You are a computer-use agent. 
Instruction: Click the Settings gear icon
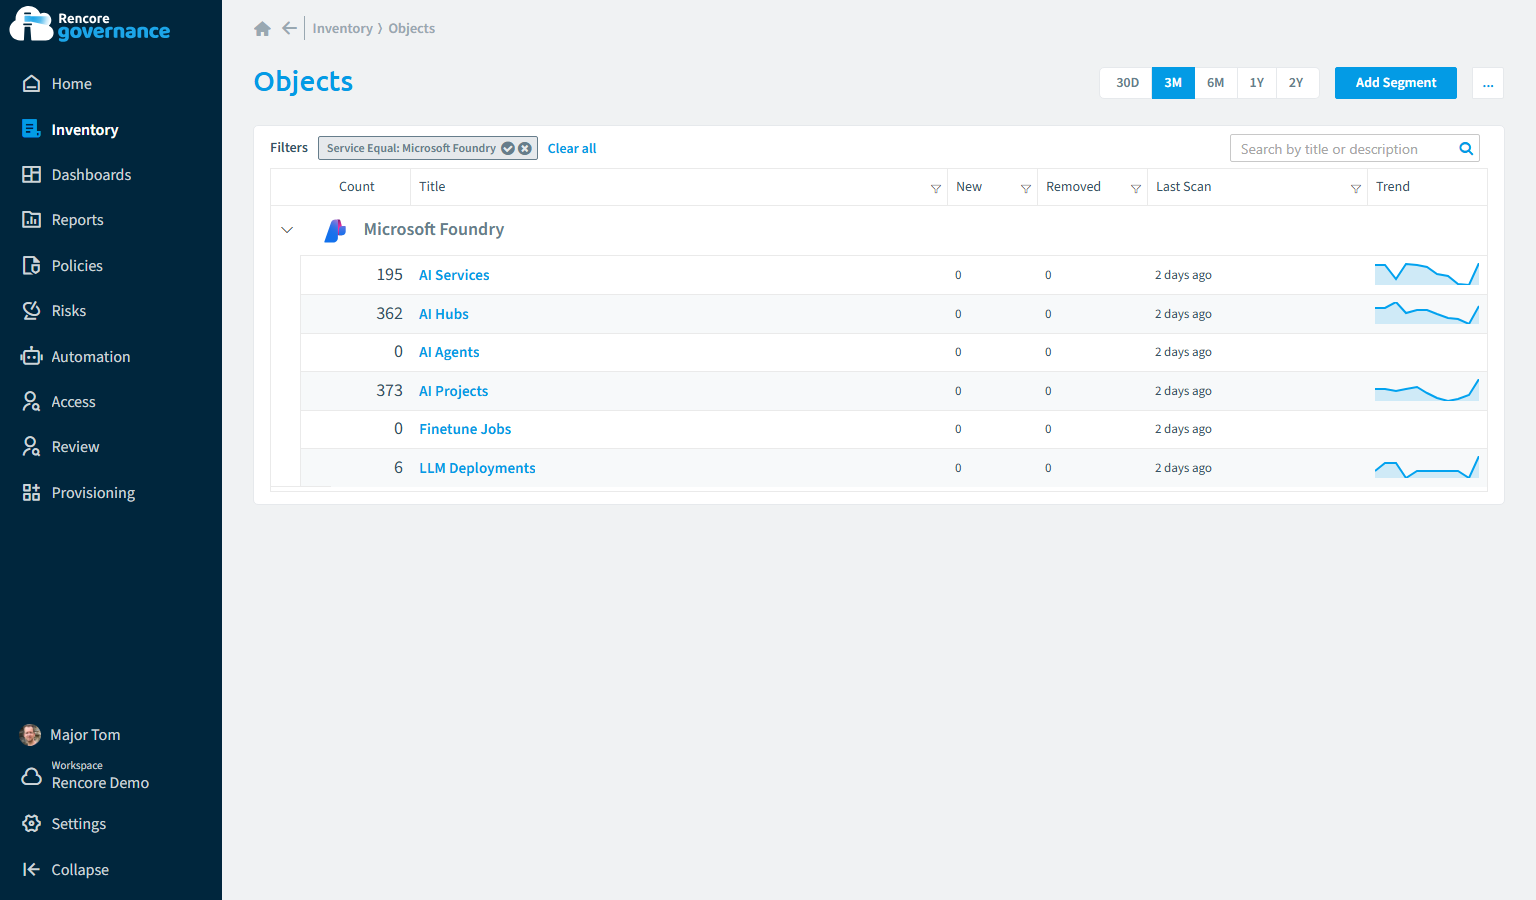coord(32,824)
